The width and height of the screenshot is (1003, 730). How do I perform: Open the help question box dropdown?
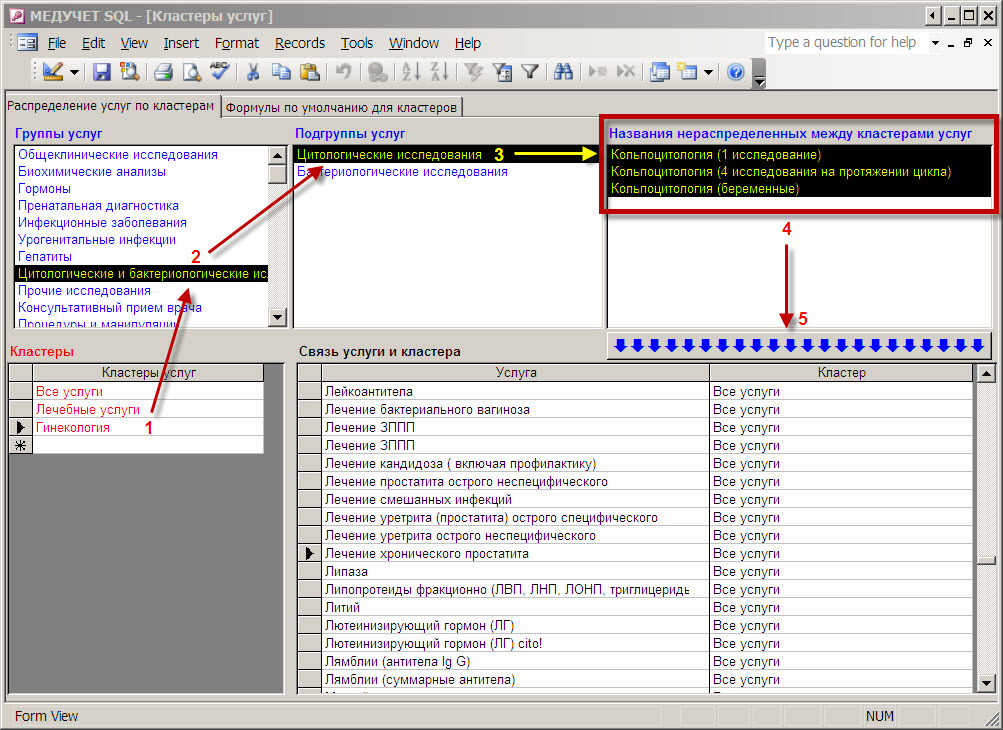(936, 43)
